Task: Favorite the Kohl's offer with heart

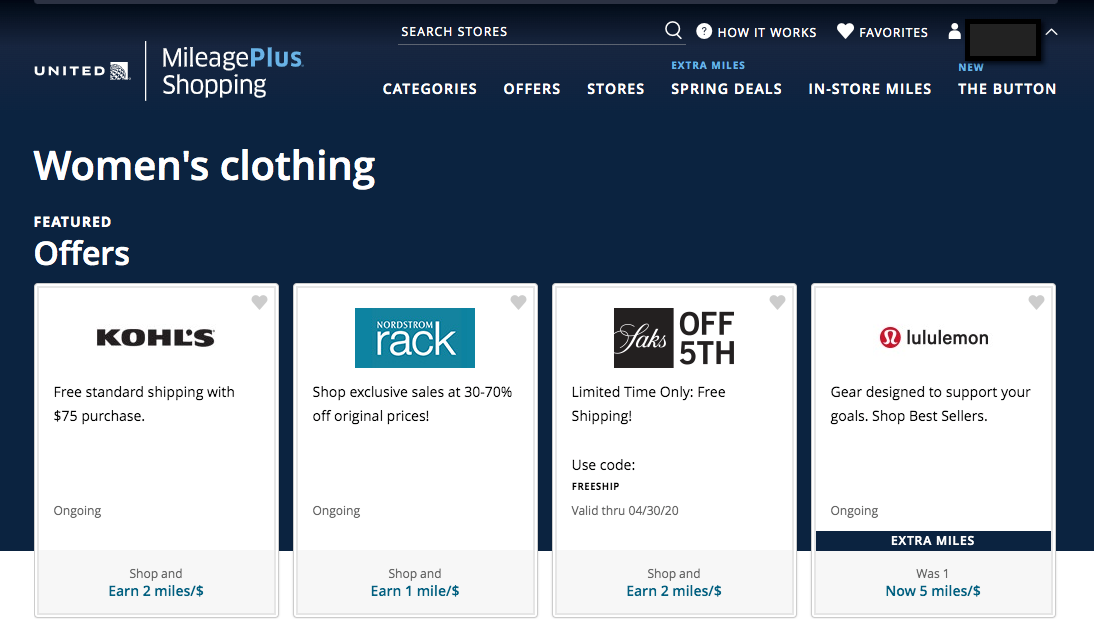Action: (259, 302)
